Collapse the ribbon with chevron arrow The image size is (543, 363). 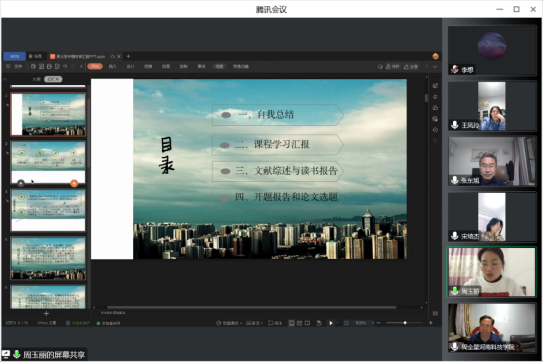(x=435, y=67)
